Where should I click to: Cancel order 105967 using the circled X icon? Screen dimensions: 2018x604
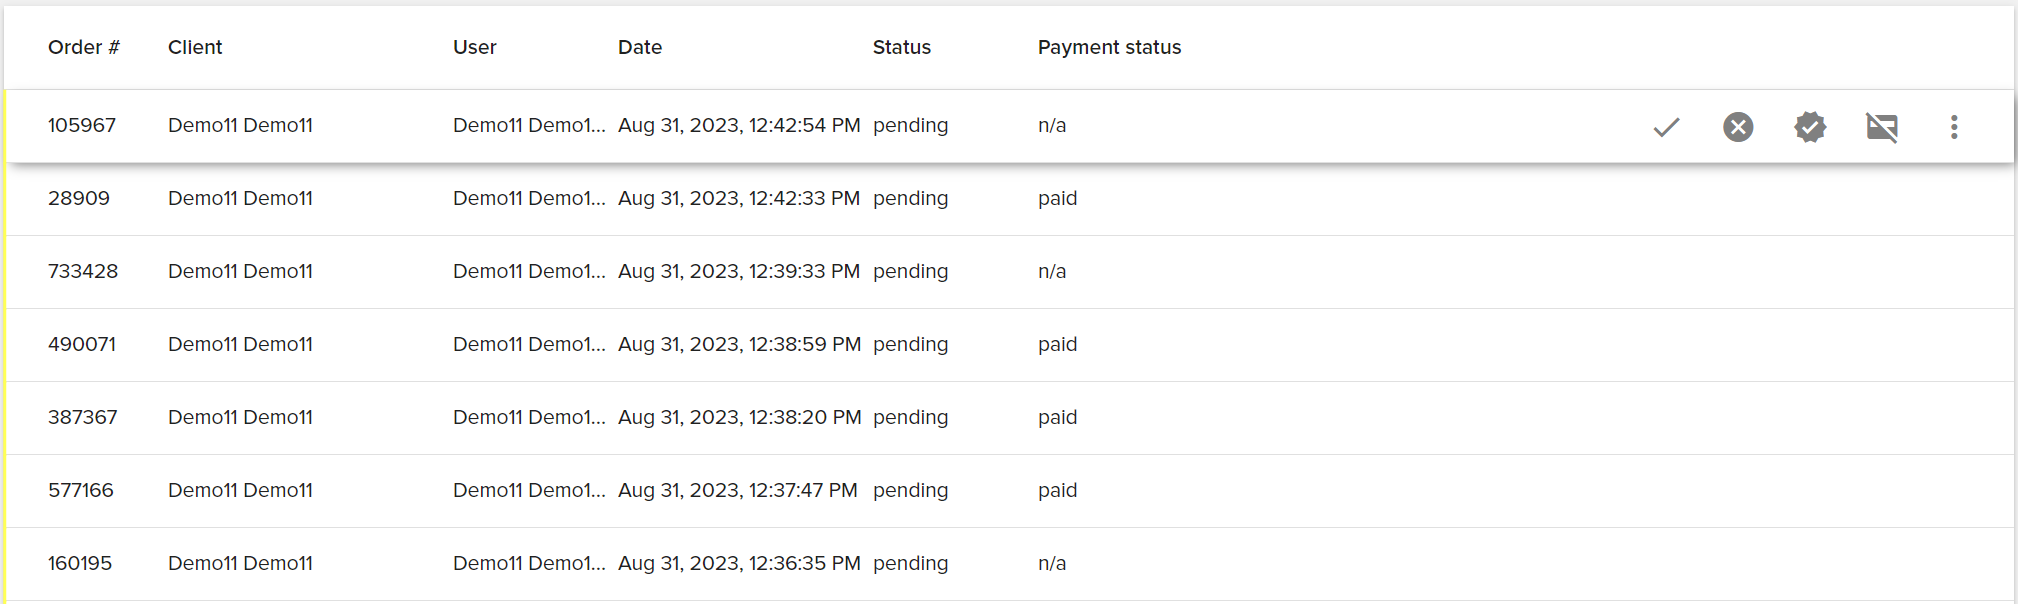click(1737, 127)
